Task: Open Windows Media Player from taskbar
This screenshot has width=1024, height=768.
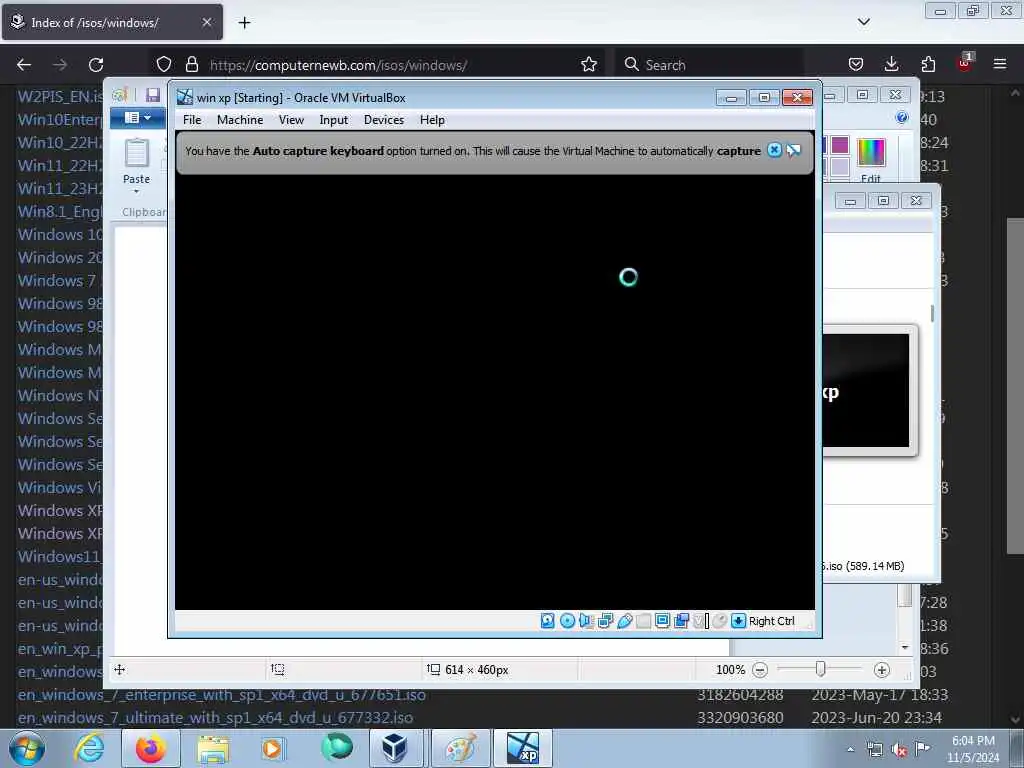Action: (273, 748)
